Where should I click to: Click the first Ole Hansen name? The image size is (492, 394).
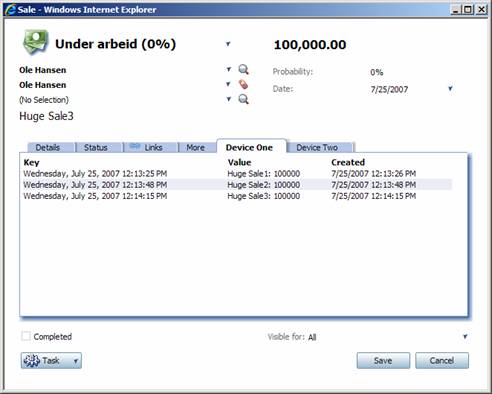[43, 70]
